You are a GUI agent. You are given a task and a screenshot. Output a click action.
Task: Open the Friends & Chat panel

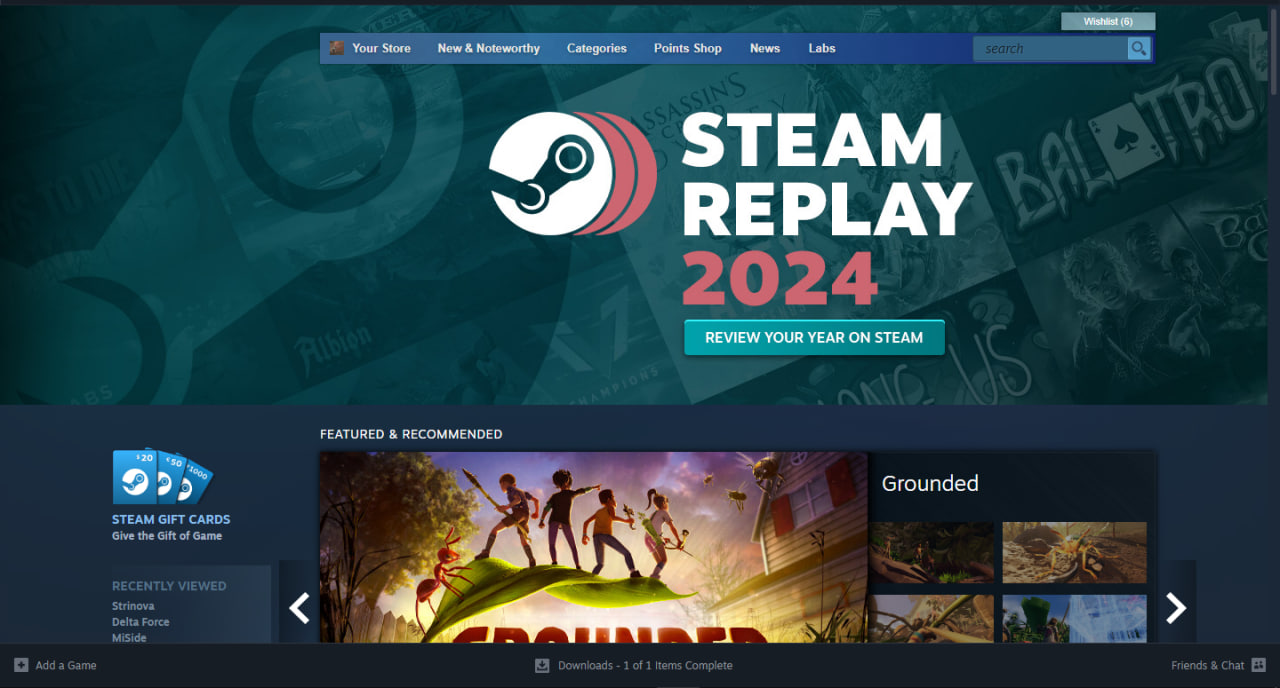point(1208,665)
